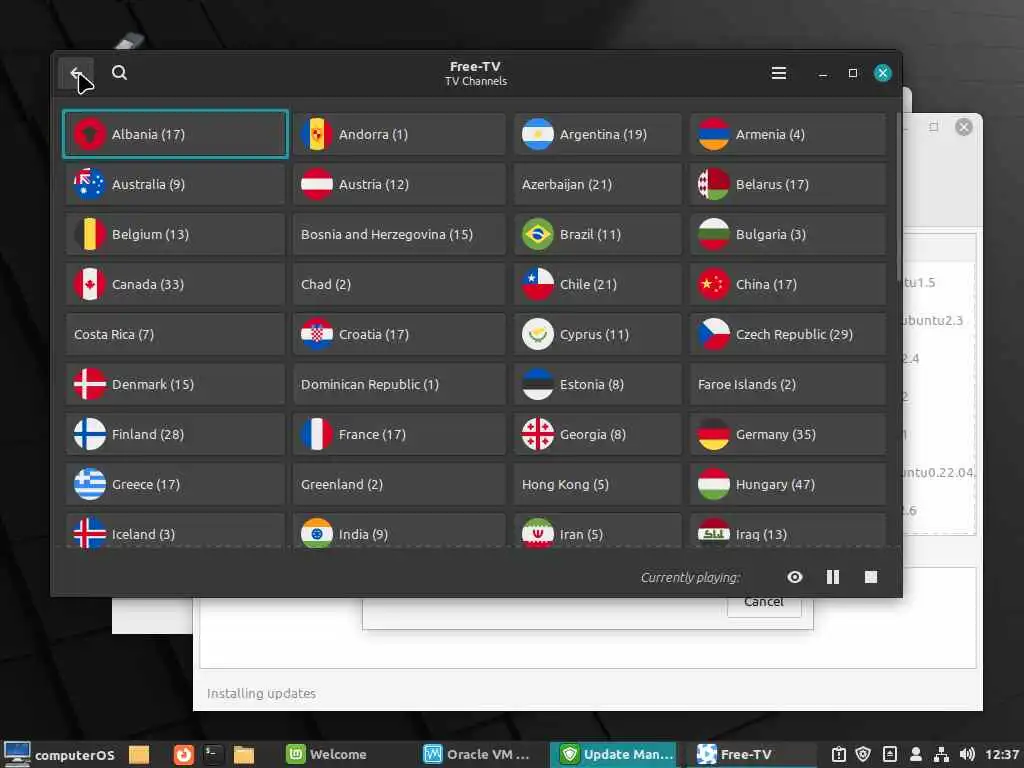Click the Georgia flag icon
This screenshot has width=1024, height=768.
click(x=537, y=434)
